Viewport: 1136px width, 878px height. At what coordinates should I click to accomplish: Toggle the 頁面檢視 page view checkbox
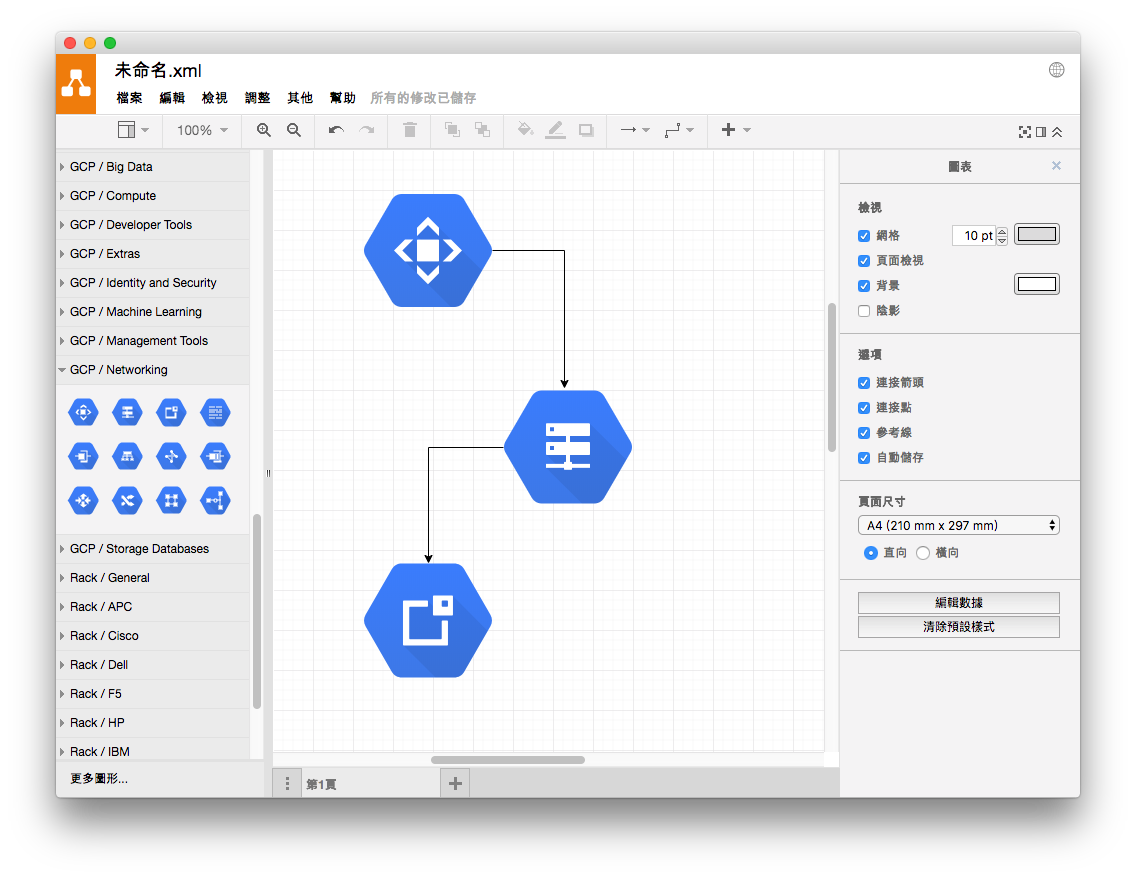[864, 261]
